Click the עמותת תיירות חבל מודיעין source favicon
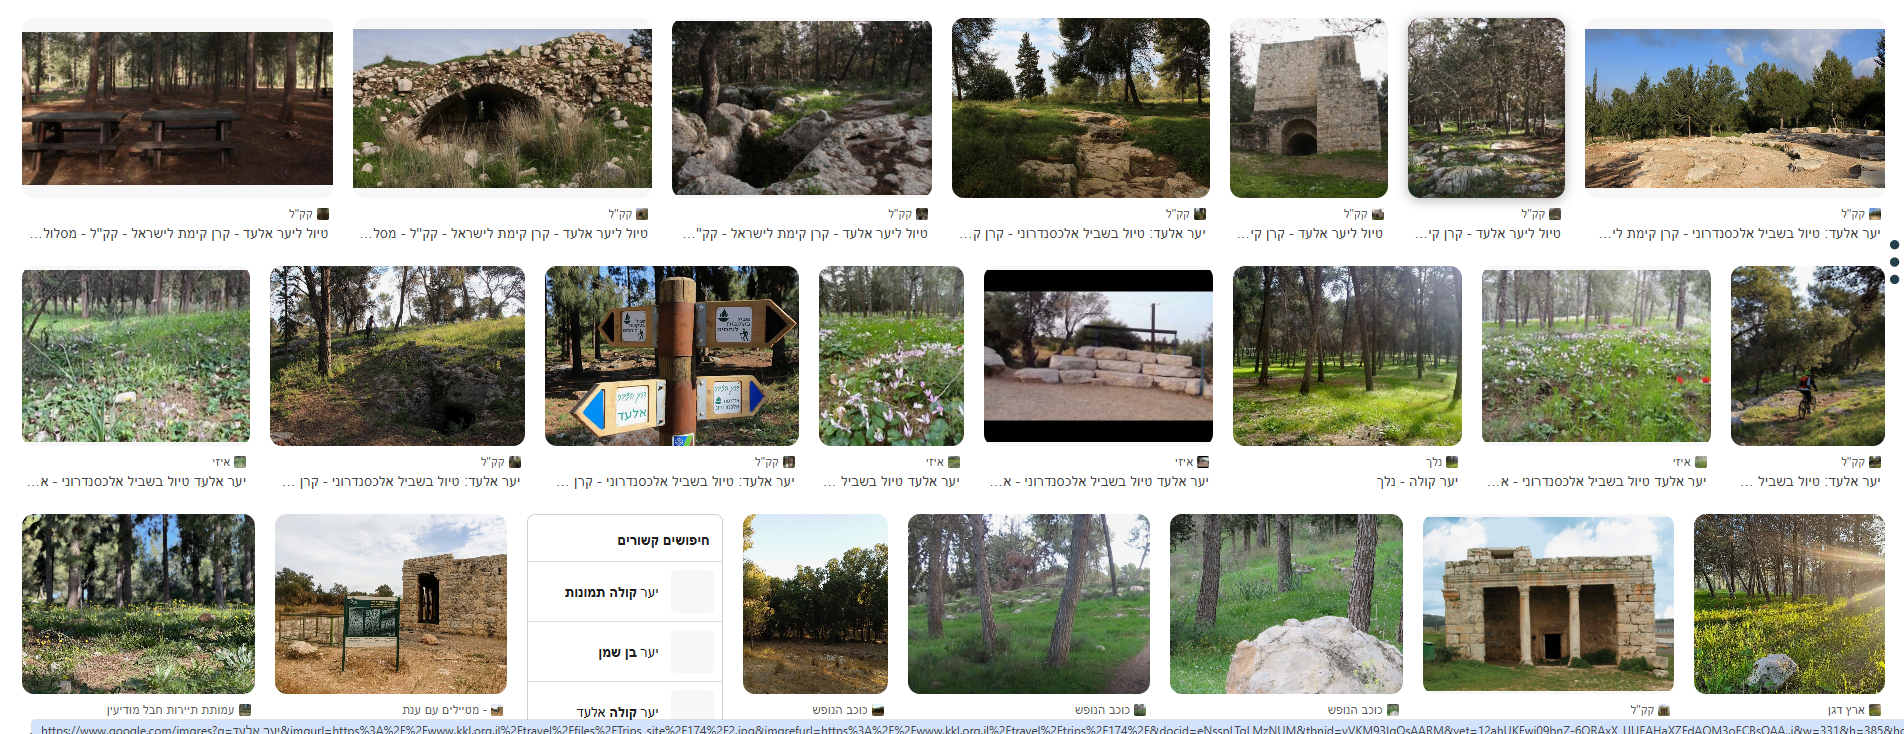 pos(245,710)
